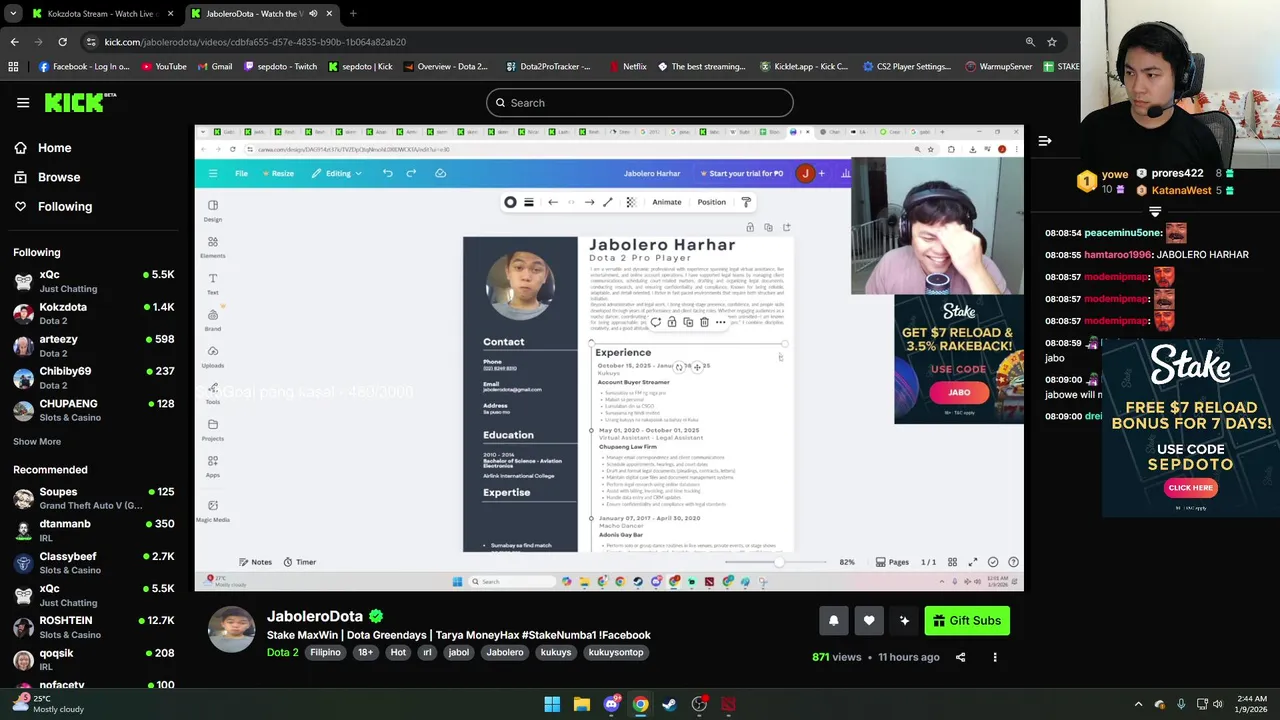Image resolution: width=1280 pixels, height=720 pixels.
Task: Open the clock and date panel
Action: 1251,705
